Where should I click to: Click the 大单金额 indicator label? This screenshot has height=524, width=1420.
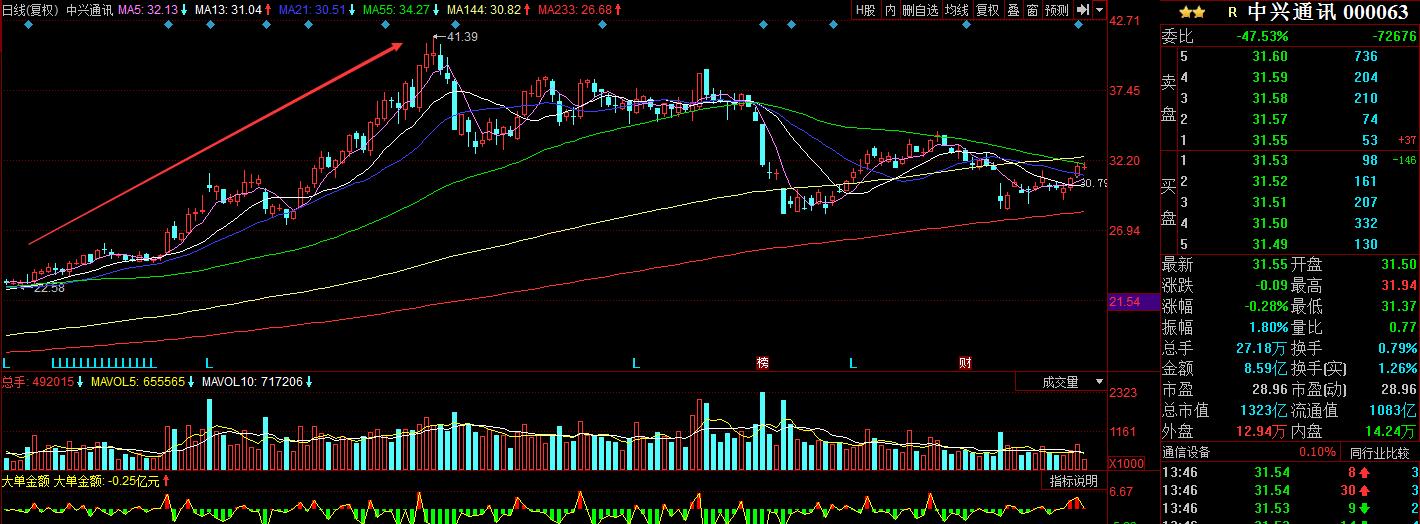click(x=27, y=481)
